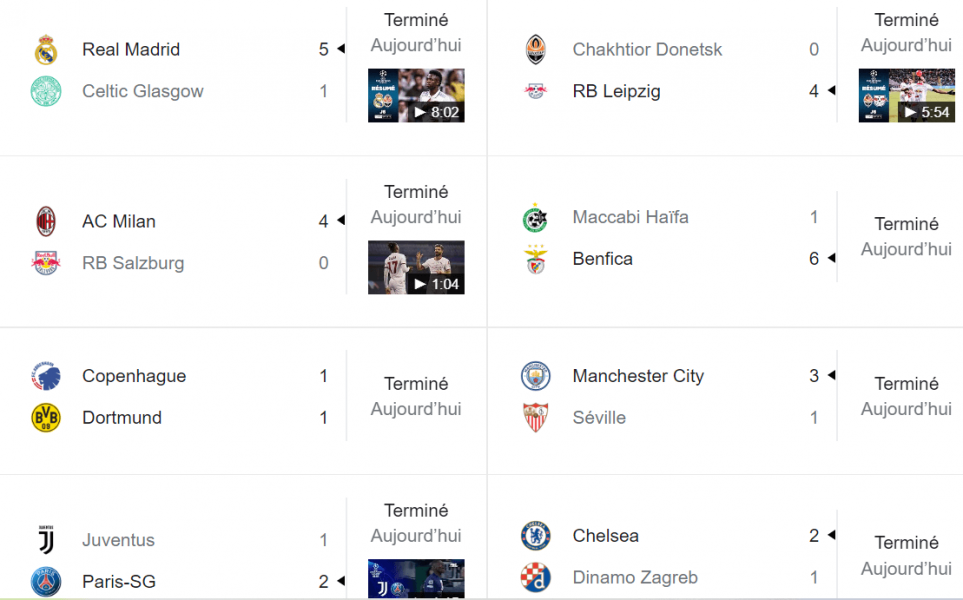The width and height of the screenshot is (963, 600).
Task: Click the Real Madrid club crest
Action: pos(46,50)
